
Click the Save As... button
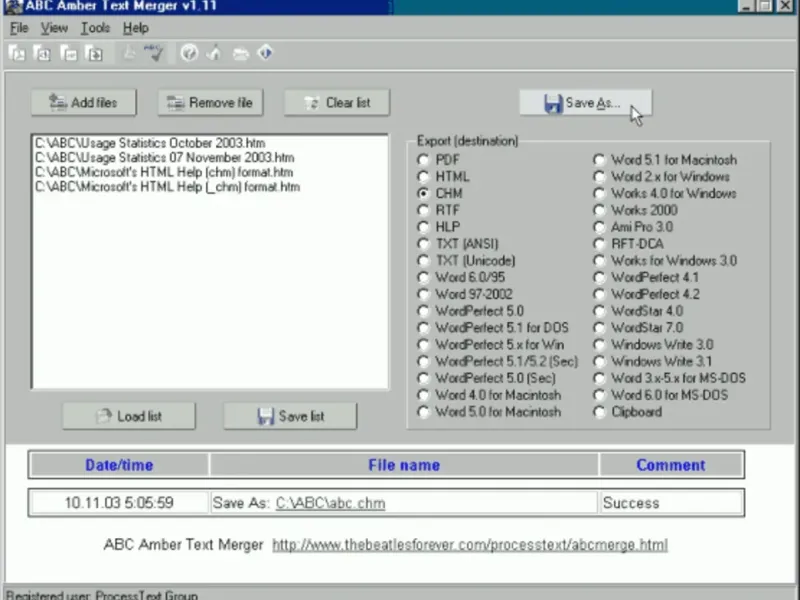click(585, 103)
